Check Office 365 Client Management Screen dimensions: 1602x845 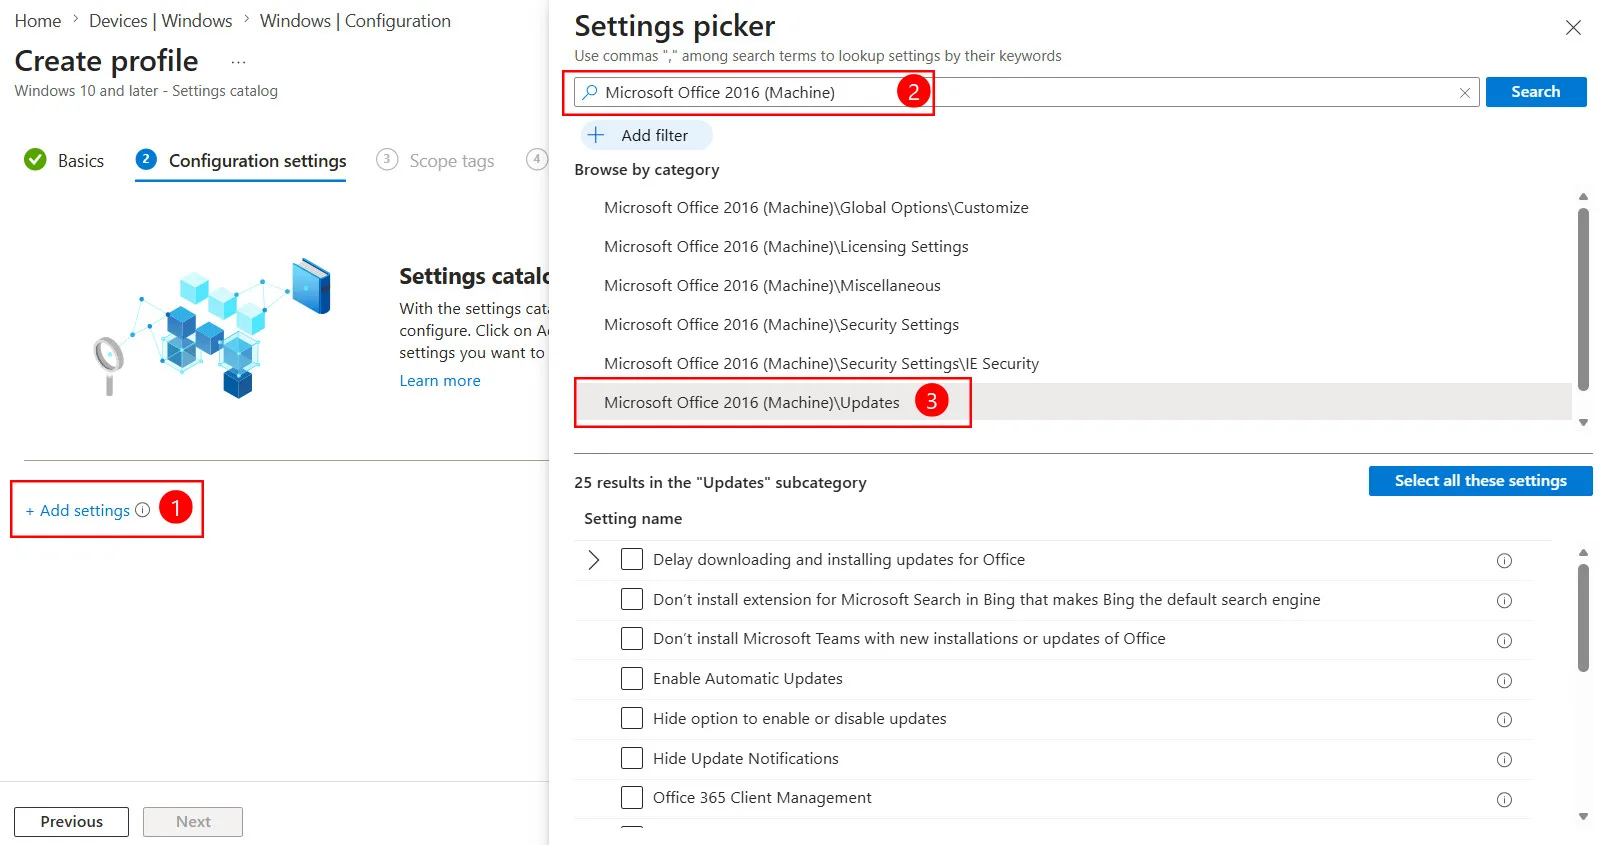pos(632,797)
